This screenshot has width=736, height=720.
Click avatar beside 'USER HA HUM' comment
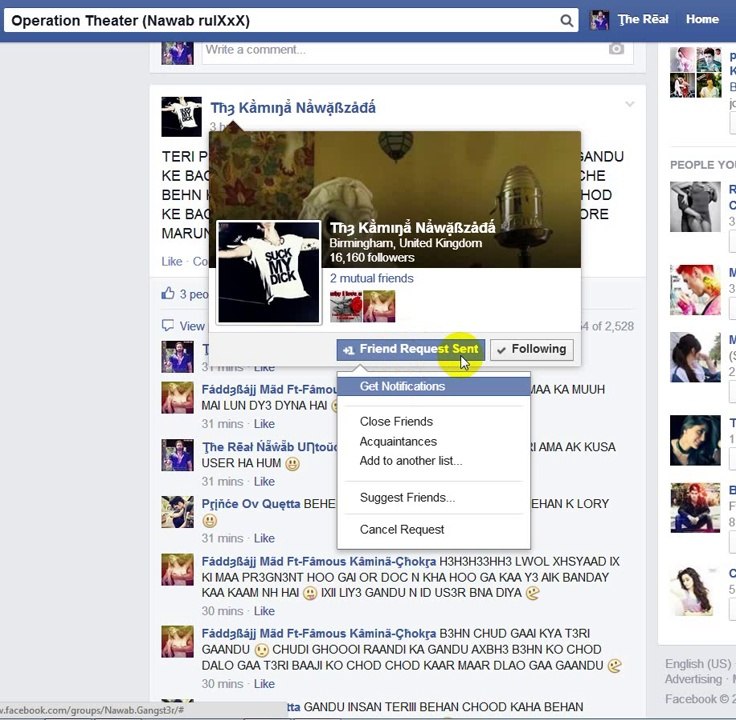click(x=177, y=455)
